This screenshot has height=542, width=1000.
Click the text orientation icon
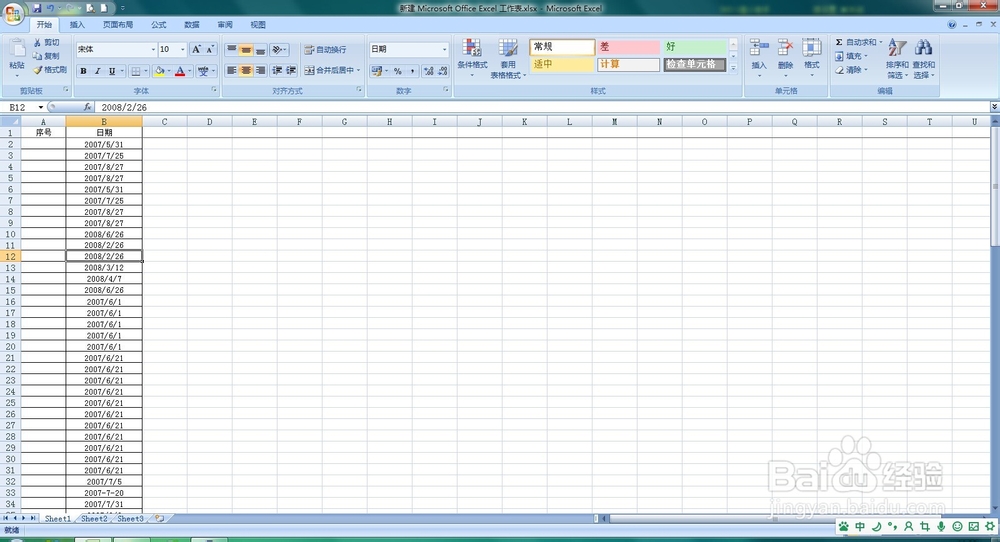[x=277, y=49]
